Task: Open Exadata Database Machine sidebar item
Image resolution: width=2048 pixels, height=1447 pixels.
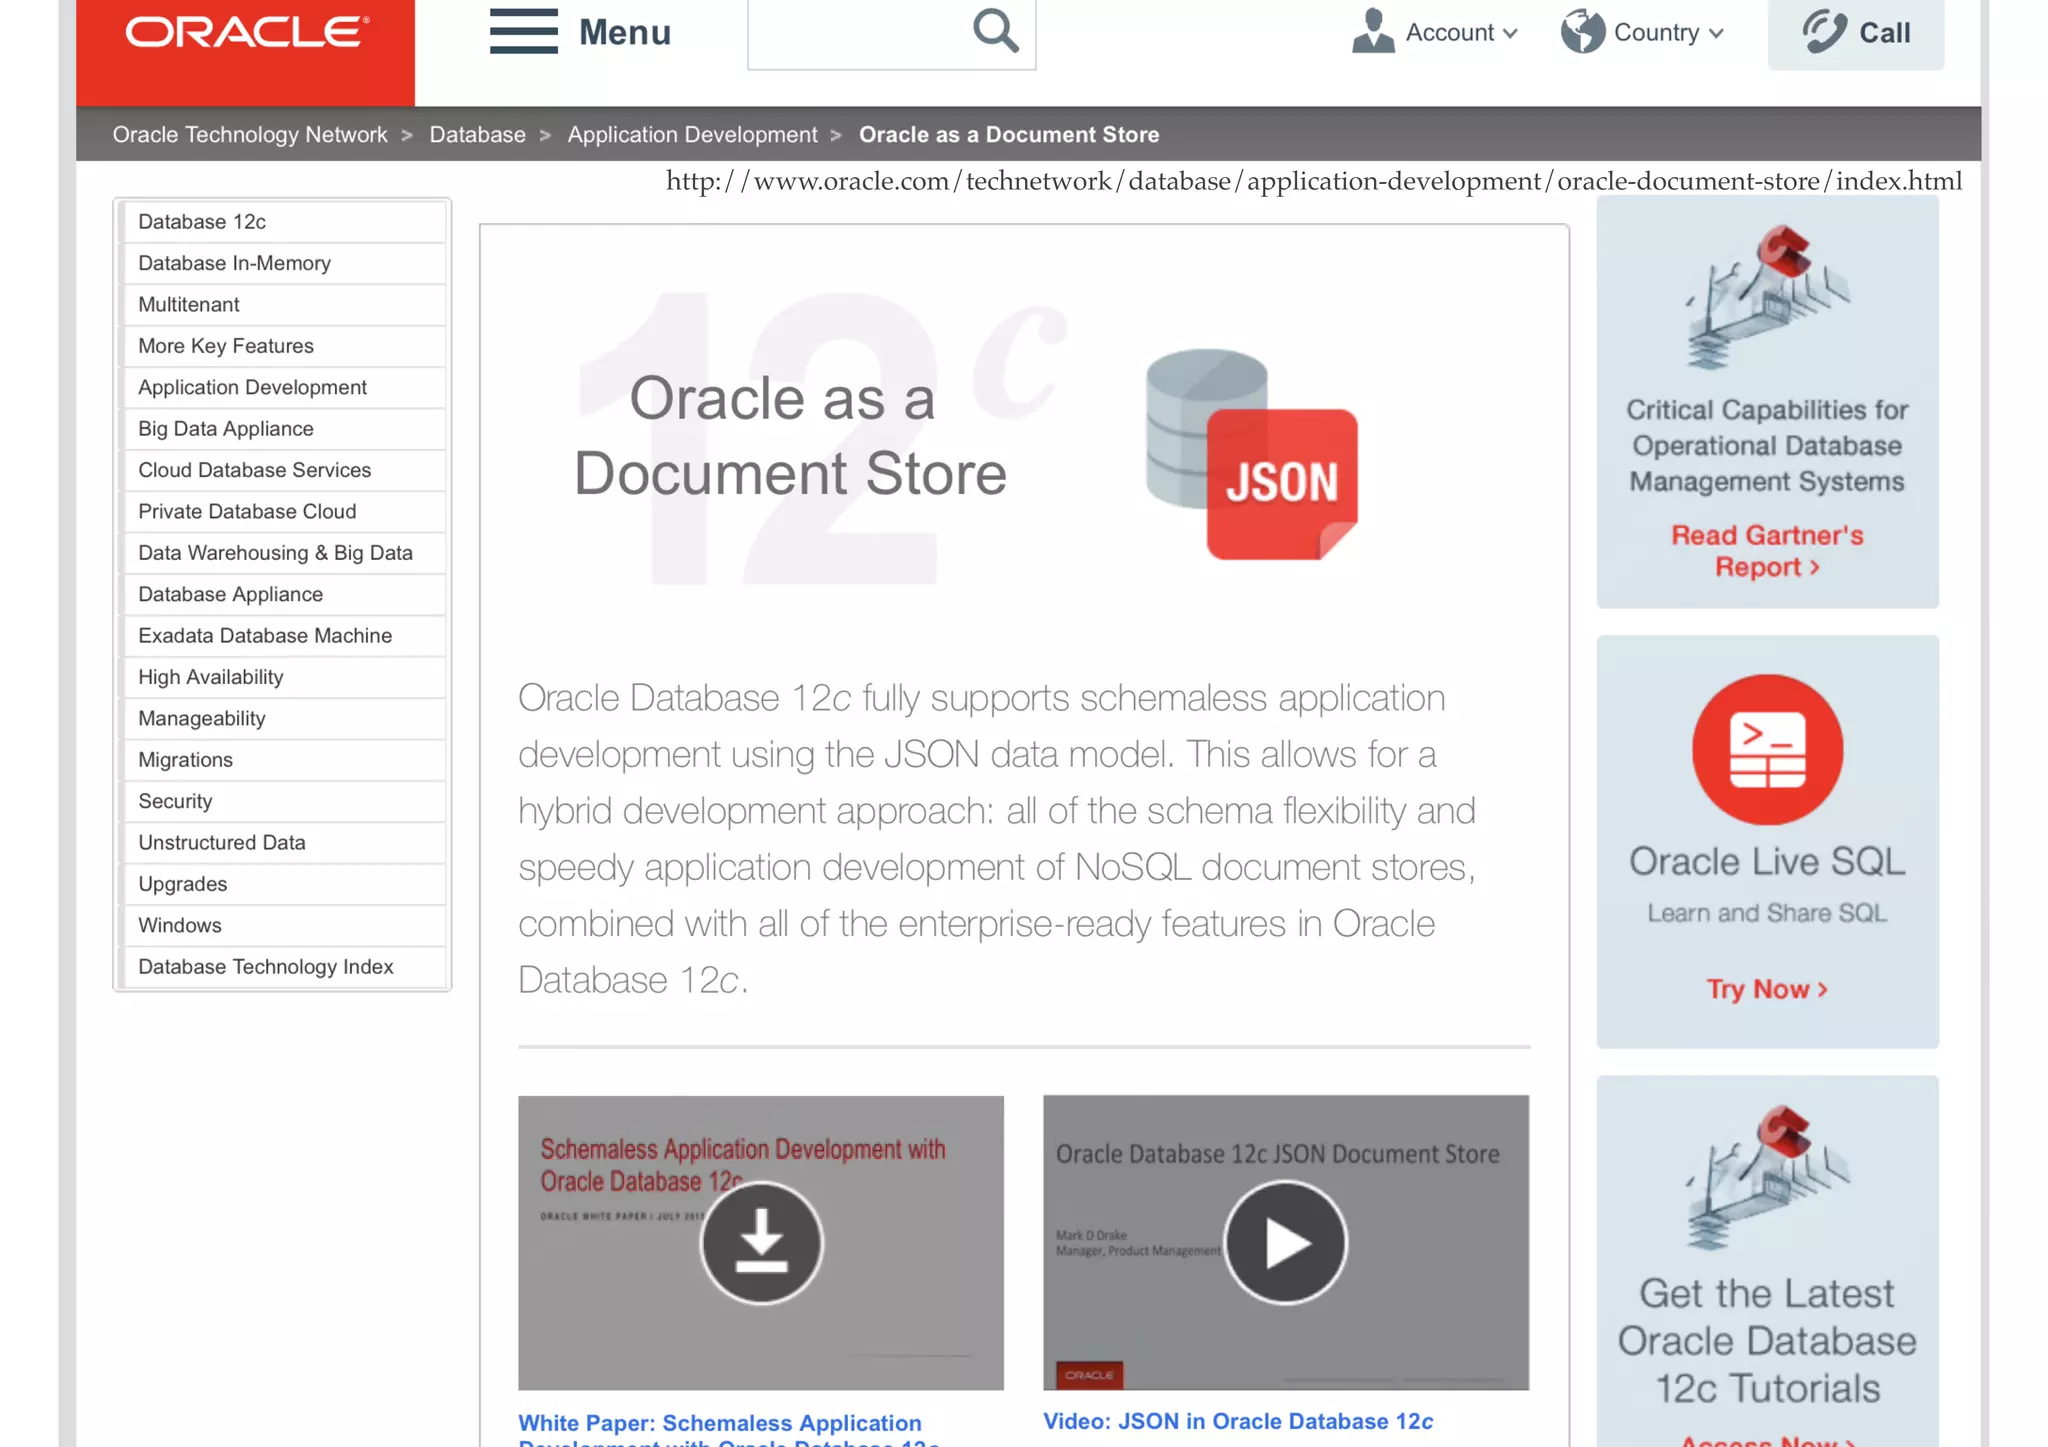Action: [x=284, y=635]
